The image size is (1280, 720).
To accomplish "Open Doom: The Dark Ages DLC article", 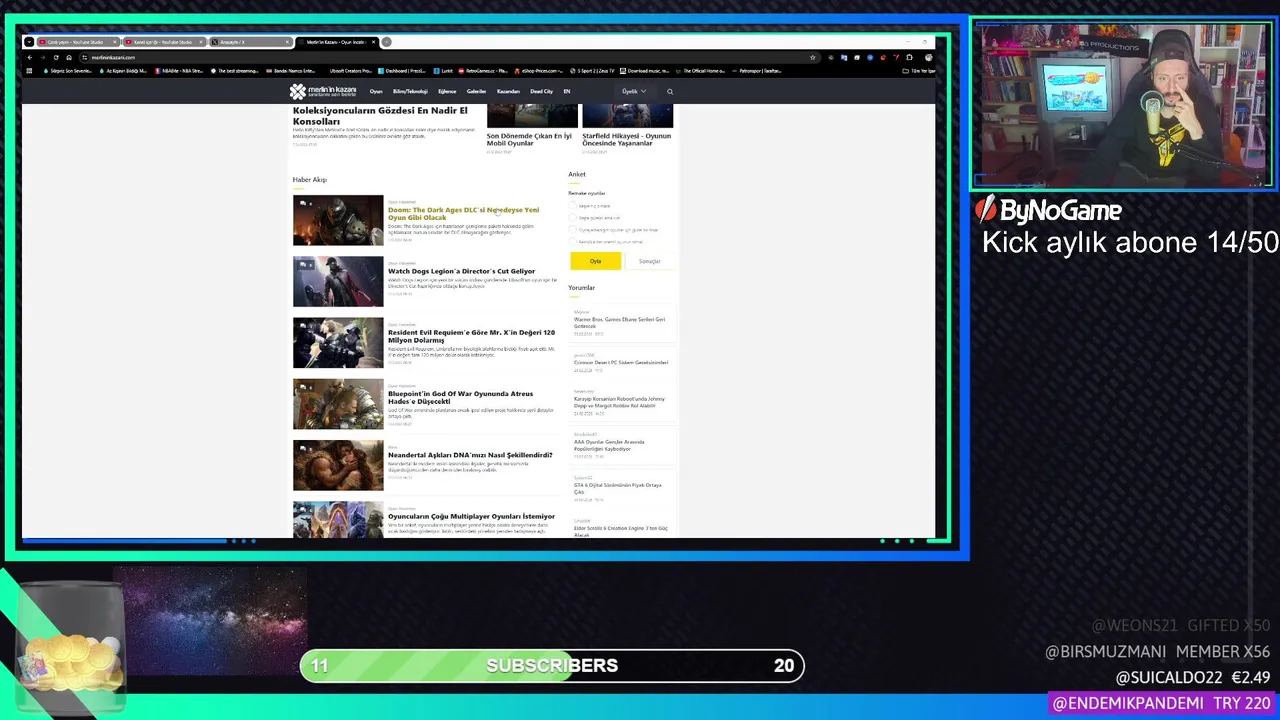I will 463,213.
